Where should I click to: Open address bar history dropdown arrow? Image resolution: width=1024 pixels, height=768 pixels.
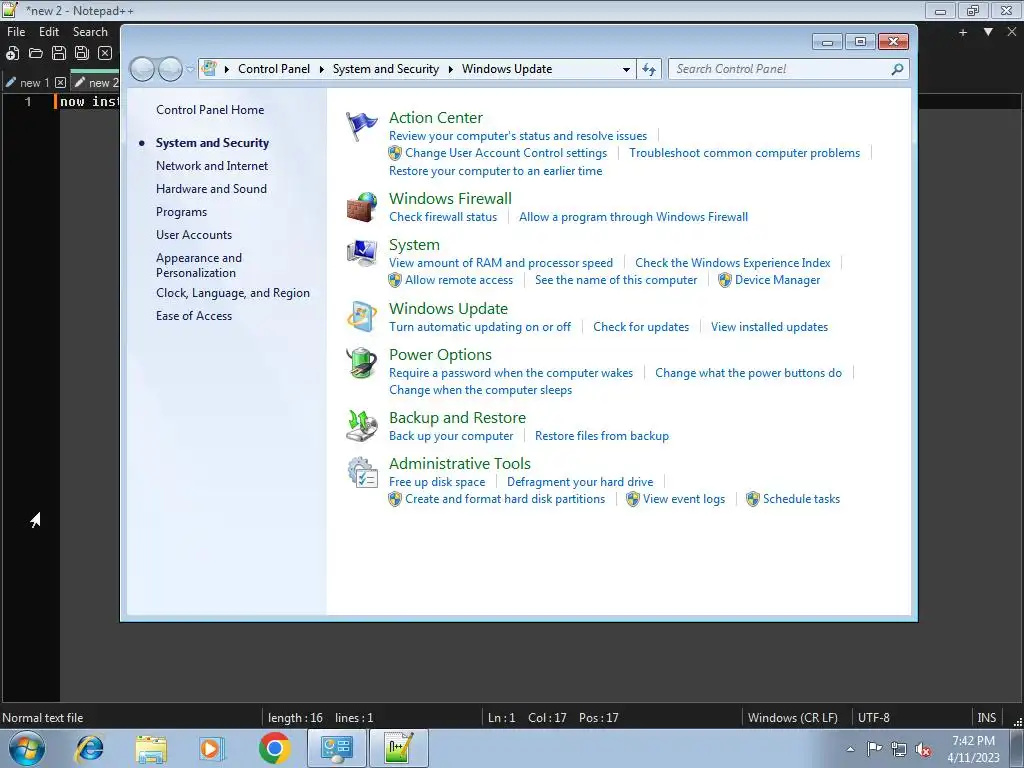click(626, 69)
